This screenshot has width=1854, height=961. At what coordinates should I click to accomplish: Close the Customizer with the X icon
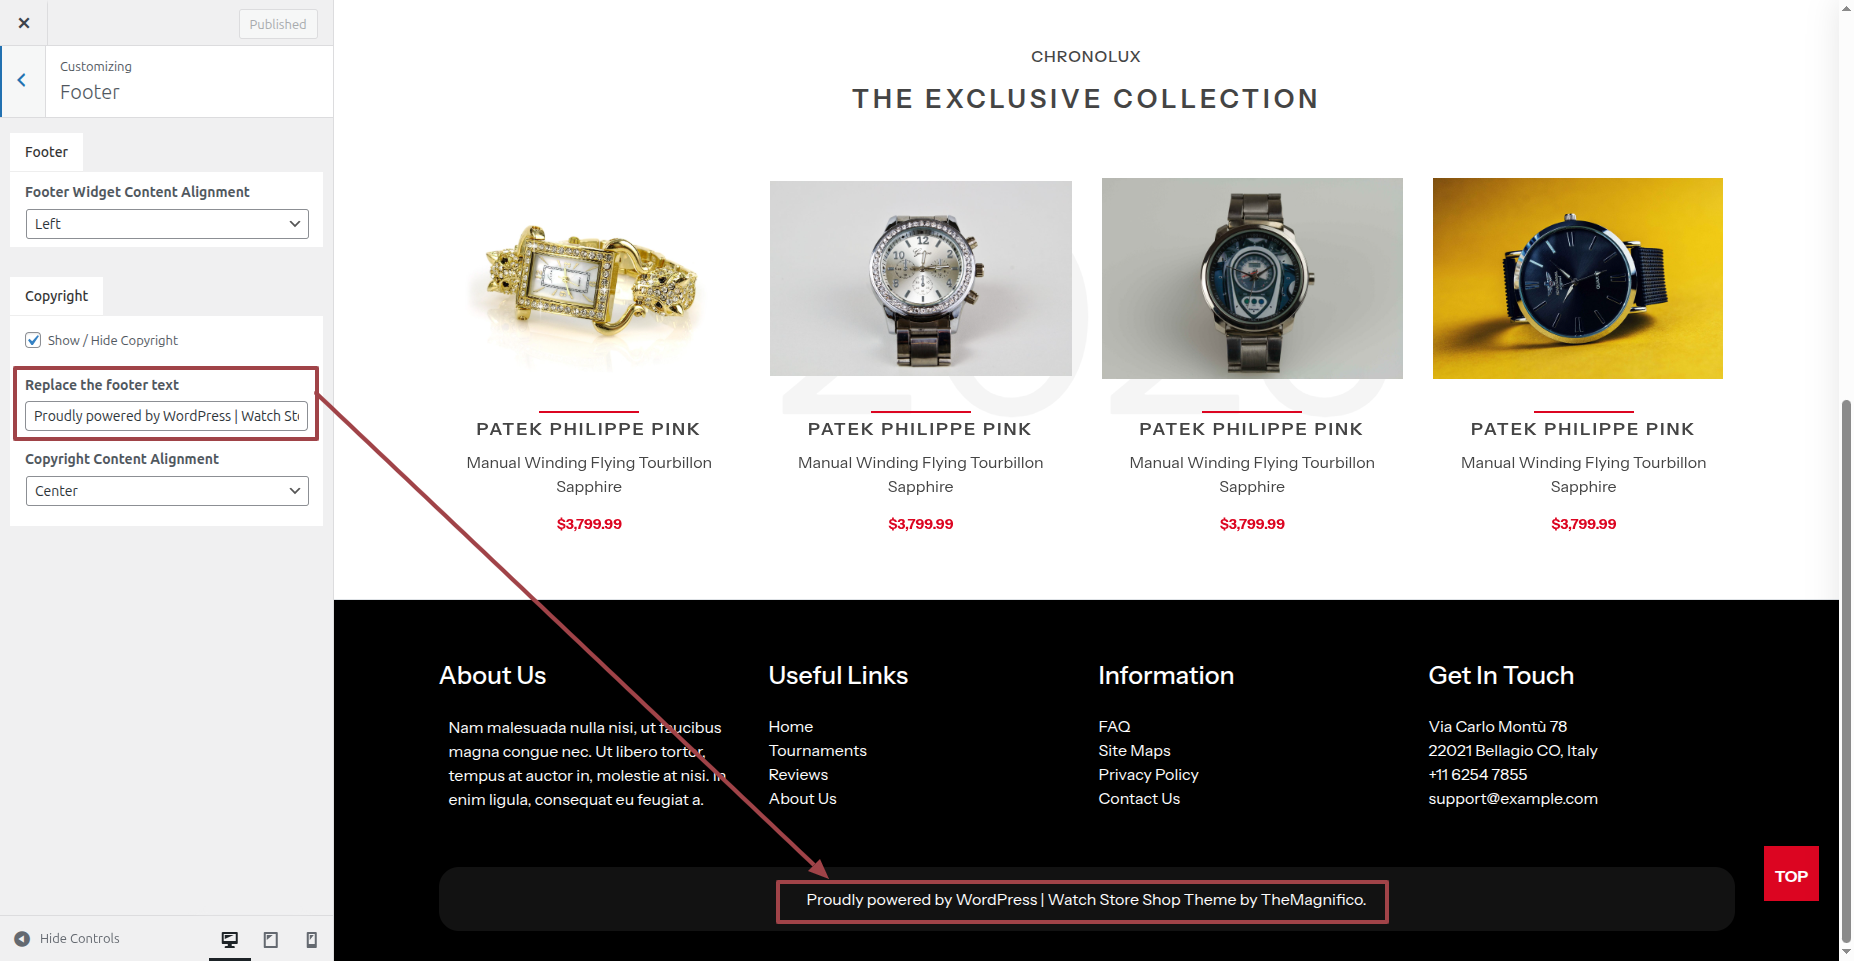24,23
